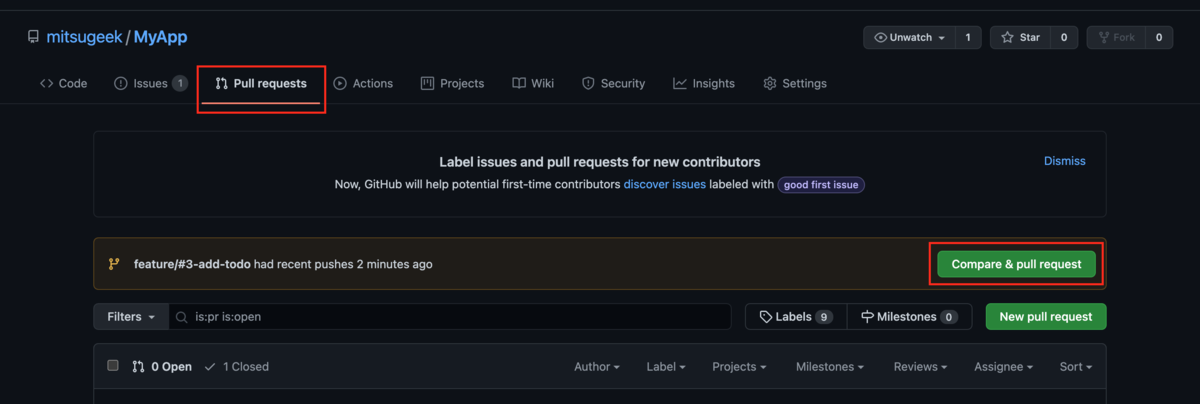Click the Star button
This screenshot has height=404, width=1200.
point(1021,38)
